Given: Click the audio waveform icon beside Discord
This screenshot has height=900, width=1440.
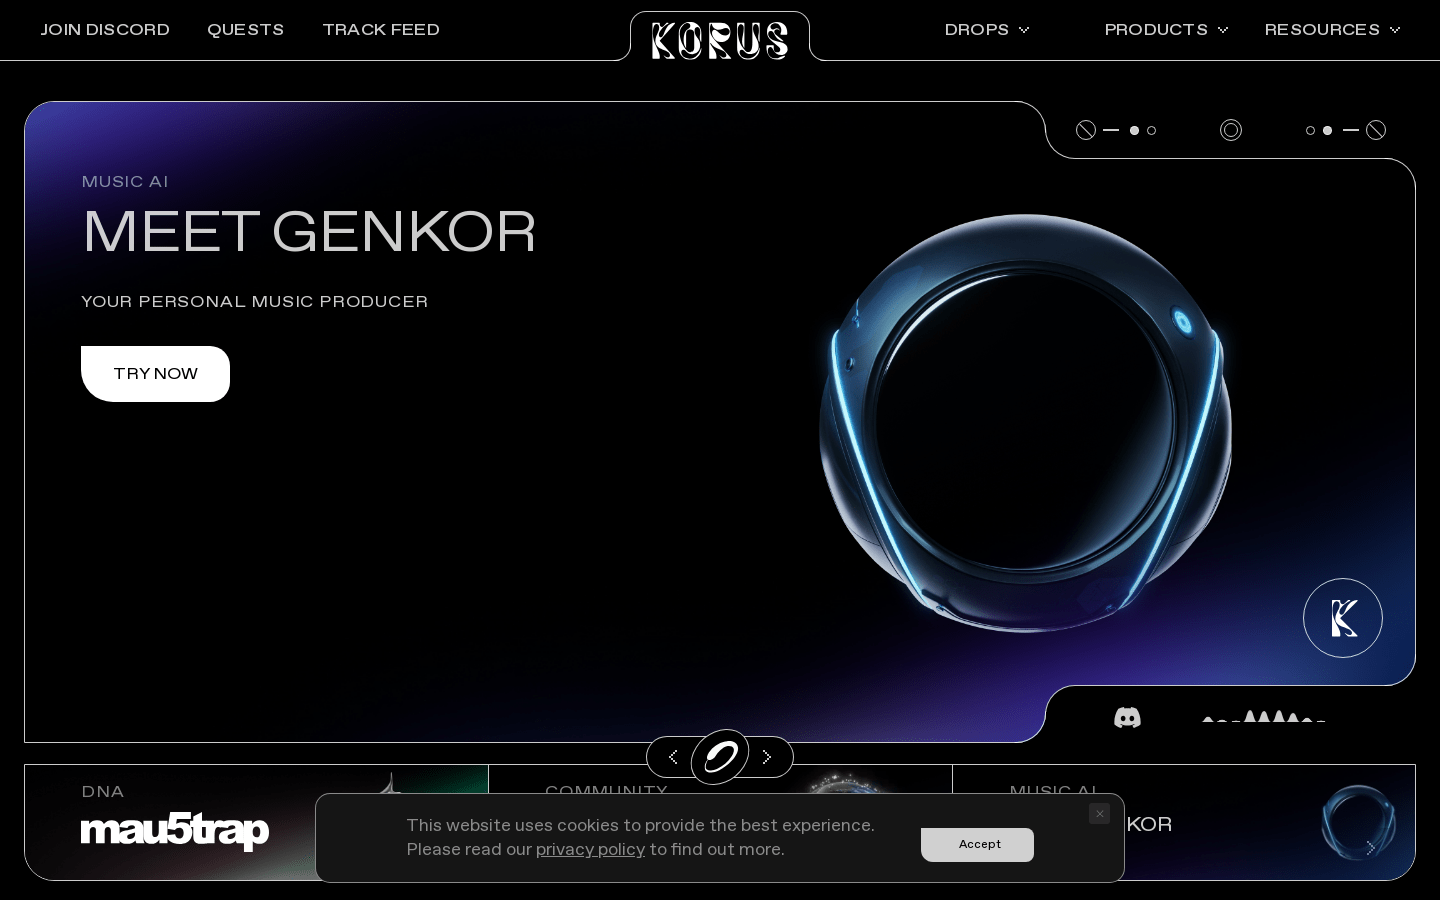Looking at the screenshot, I should tap(1263, 716).
